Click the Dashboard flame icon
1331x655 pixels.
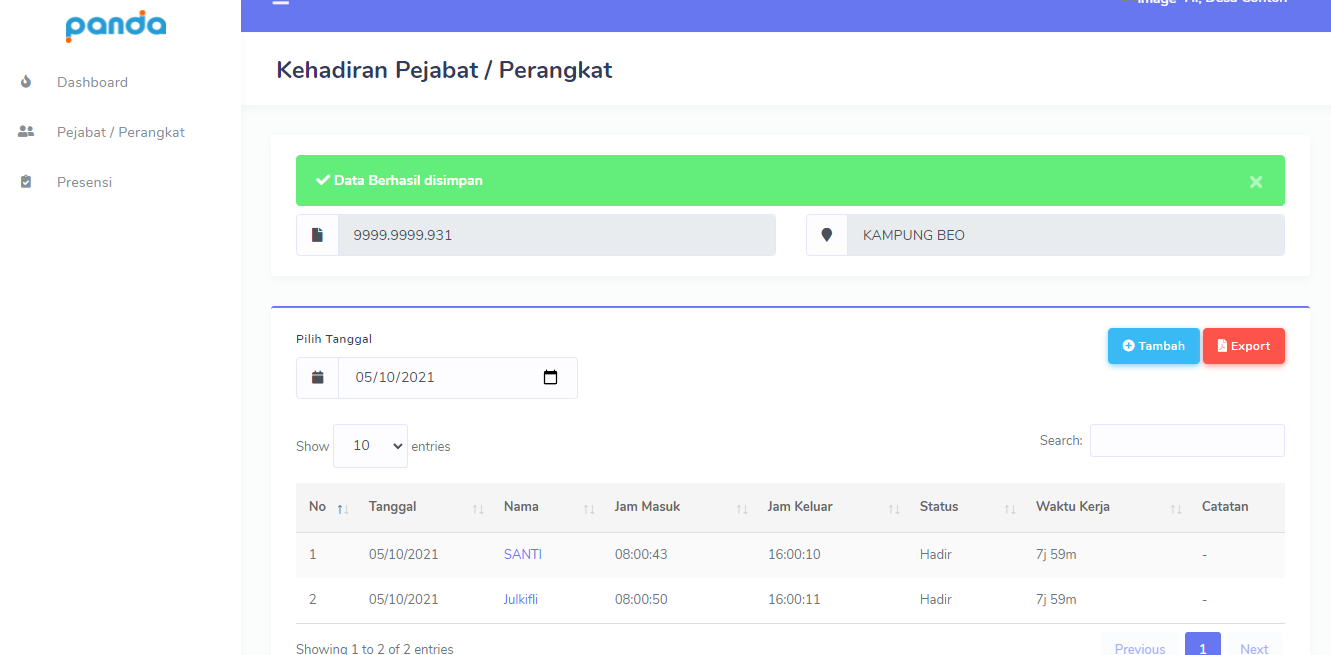26,82
